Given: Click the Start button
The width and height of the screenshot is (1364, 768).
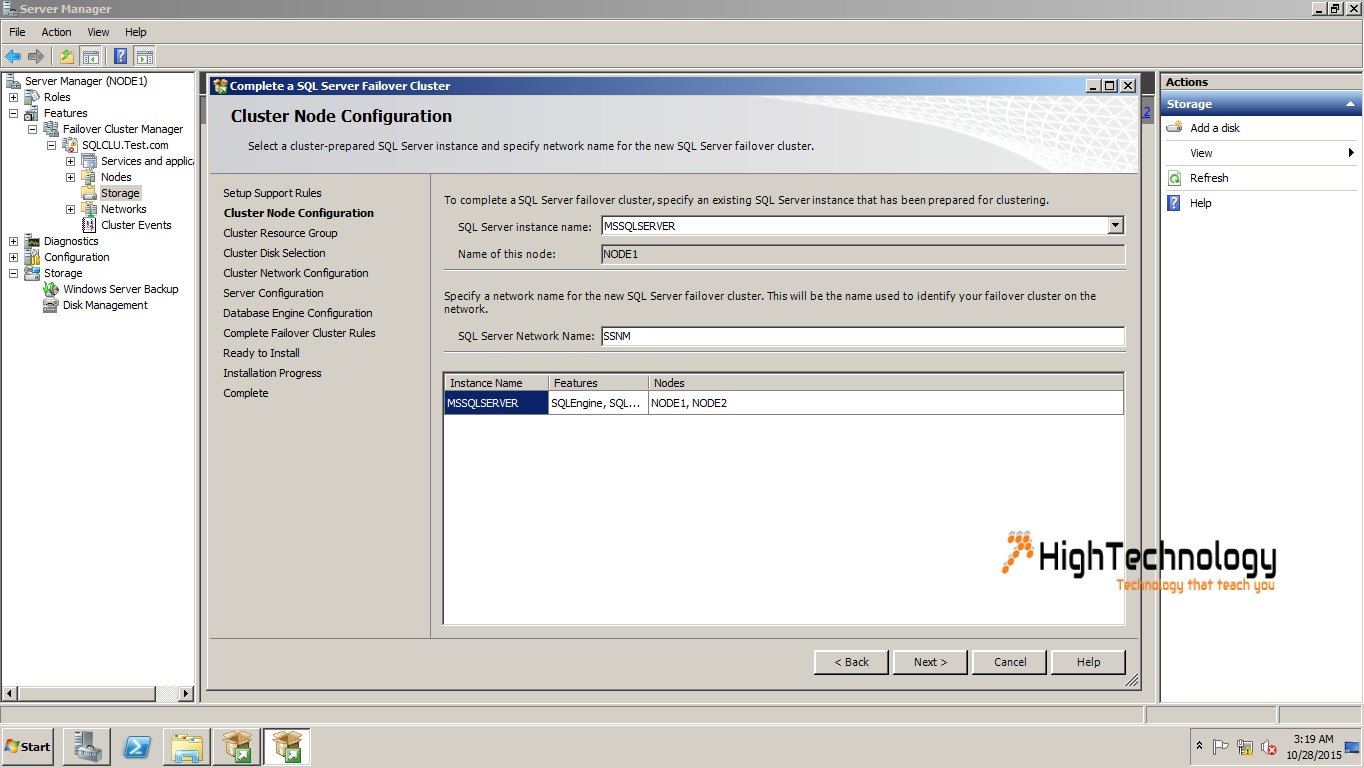Looking at the screenshot, I should click(x=28, y=747).
